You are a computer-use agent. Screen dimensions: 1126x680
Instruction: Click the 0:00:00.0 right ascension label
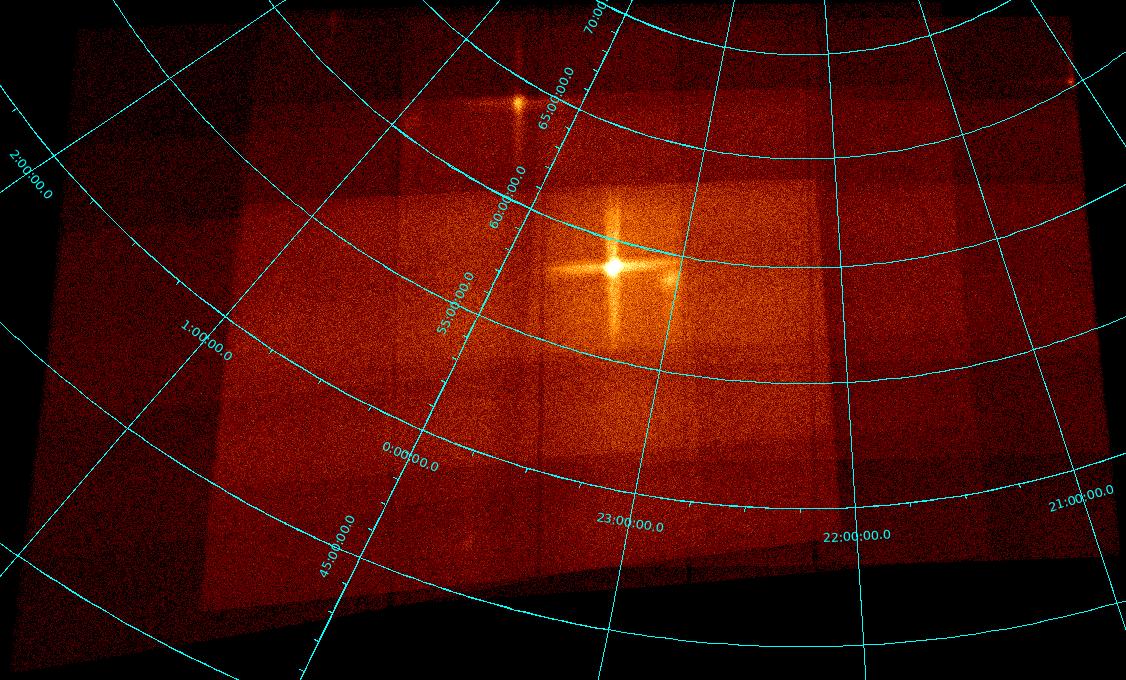click(x=410, y=457)
